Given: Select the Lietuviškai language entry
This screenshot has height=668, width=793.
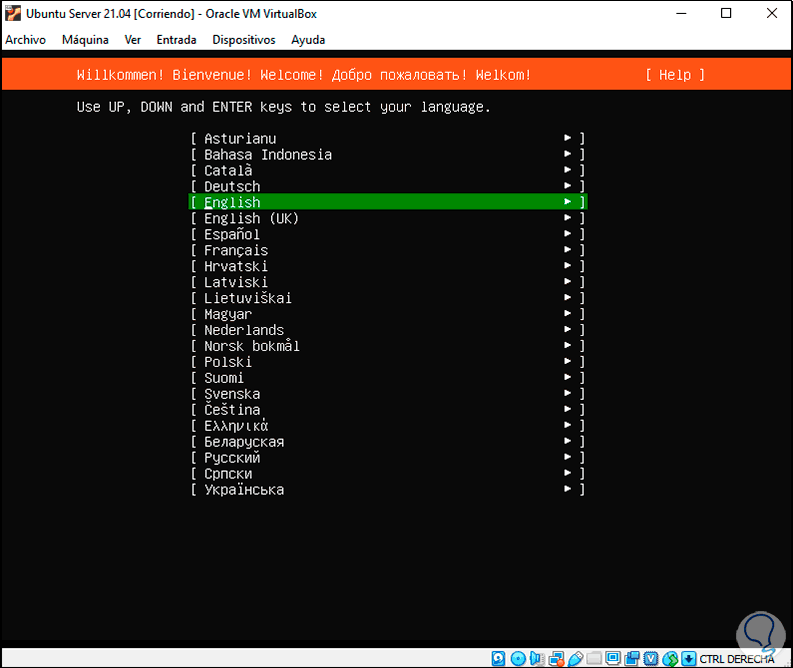Looking at the screenshot, I should 388,298.
